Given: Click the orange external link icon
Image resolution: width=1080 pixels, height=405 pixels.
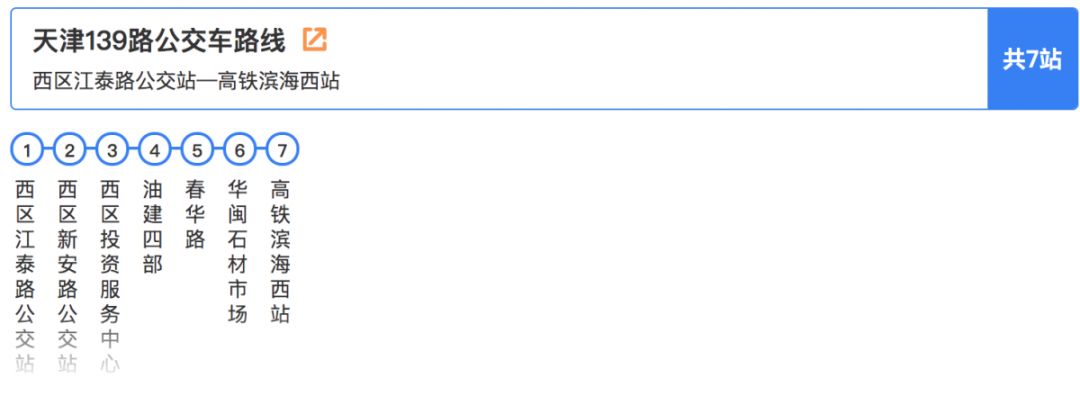Looking at the screenshot, I should pyautogui.click(x=315, y=40).
